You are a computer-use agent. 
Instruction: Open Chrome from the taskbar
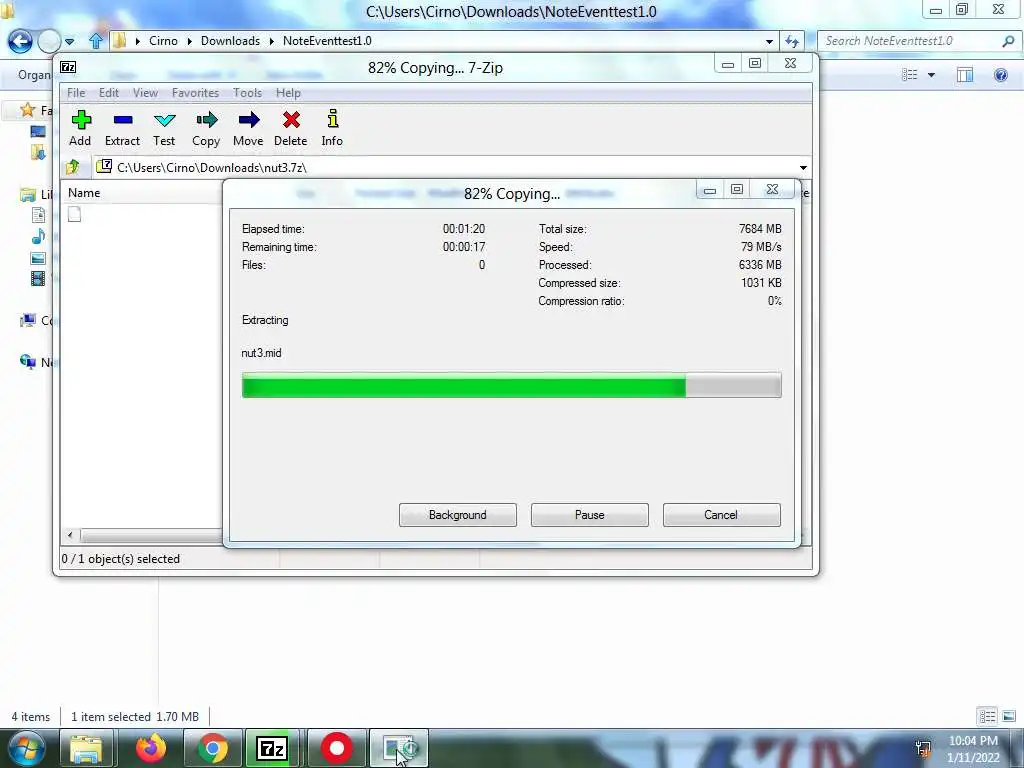pyautogui.click(x=213, y=748)
